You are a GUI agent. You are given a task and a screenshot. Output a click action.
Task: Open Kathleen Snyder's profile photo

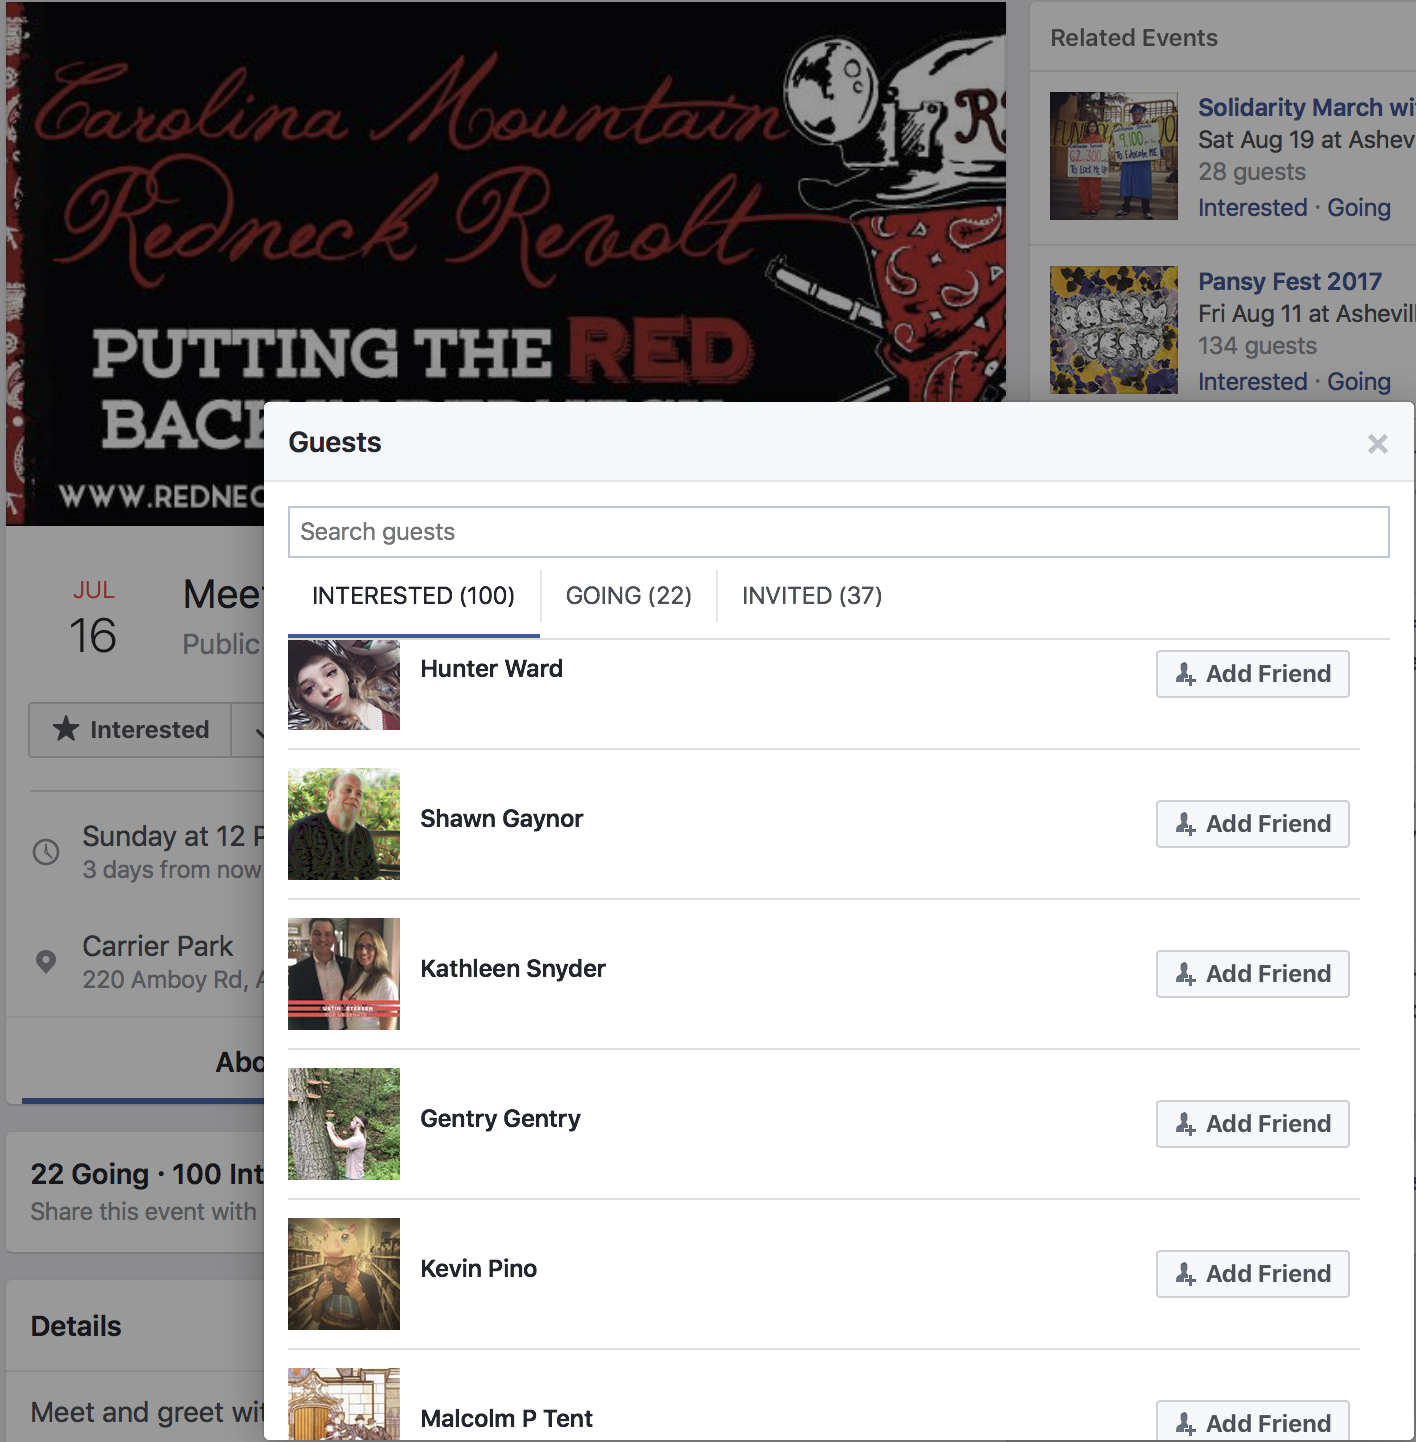click(x=344, y=974)
